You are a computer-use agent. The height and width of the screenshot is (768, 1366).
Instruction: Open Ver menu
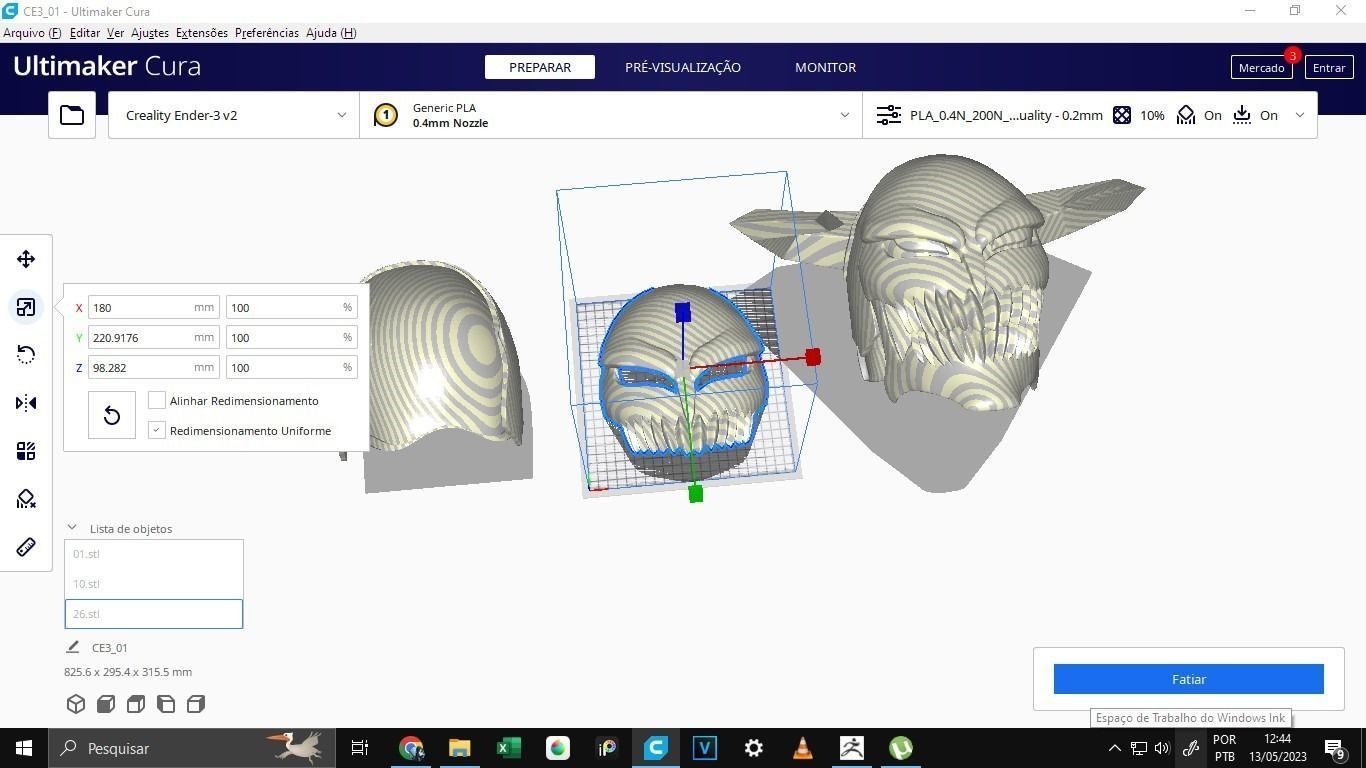(115, 33)
